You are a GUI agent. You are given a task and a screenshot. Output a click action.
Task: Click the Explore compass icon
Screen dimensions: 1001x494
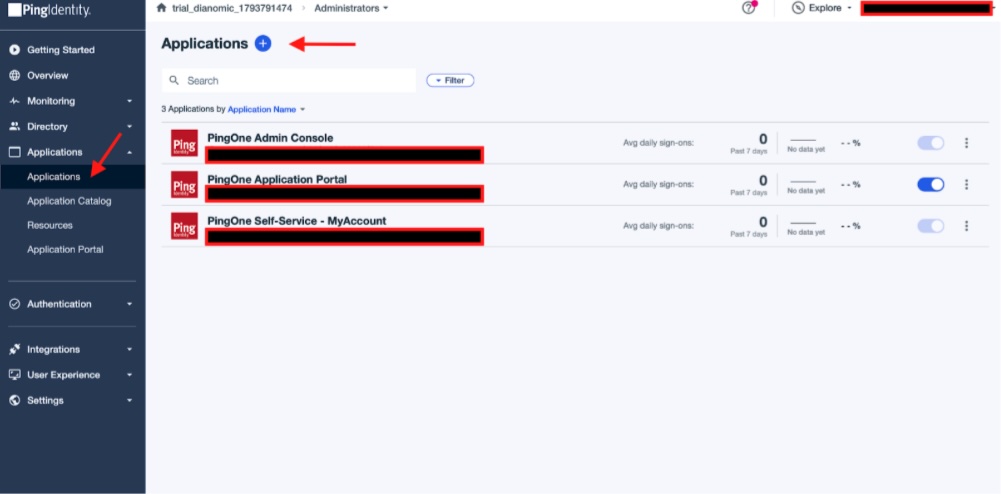click(x=797, y=8)
